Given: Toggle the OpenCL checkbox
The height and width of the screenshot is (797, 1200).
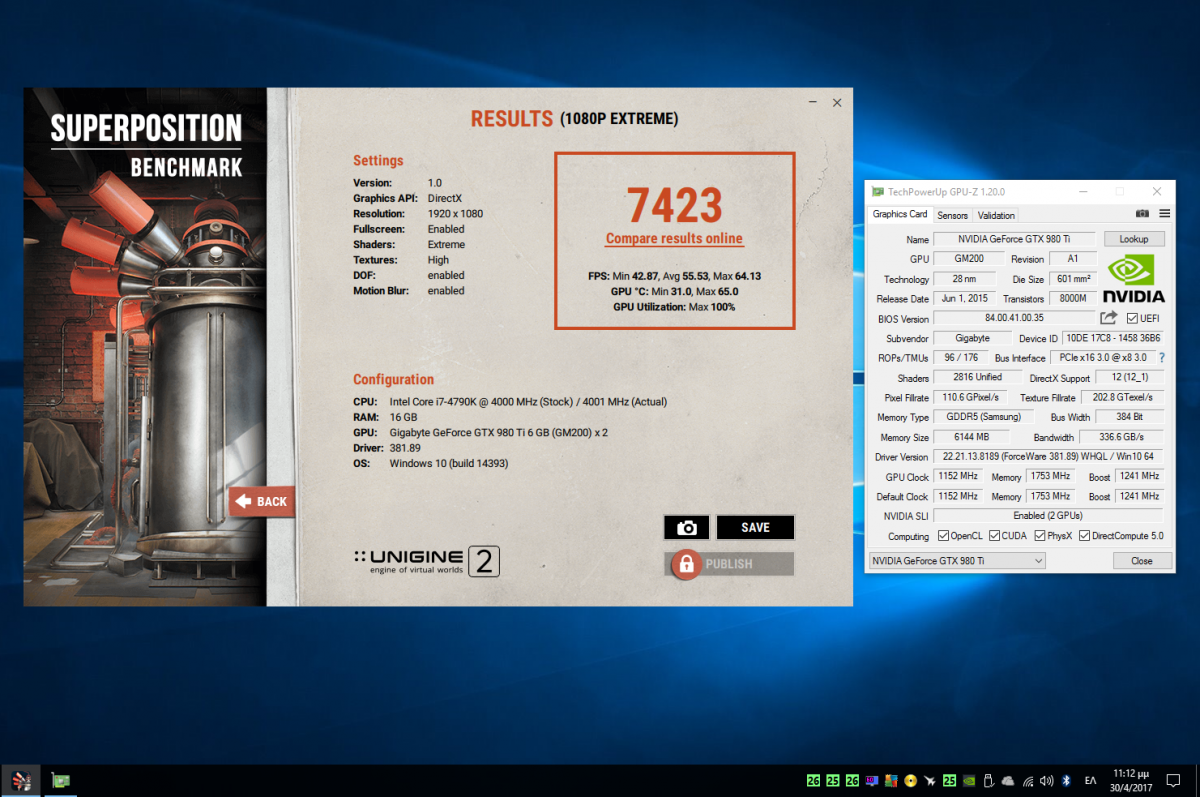Looking at the screenshot, I should tap(942, 536).
